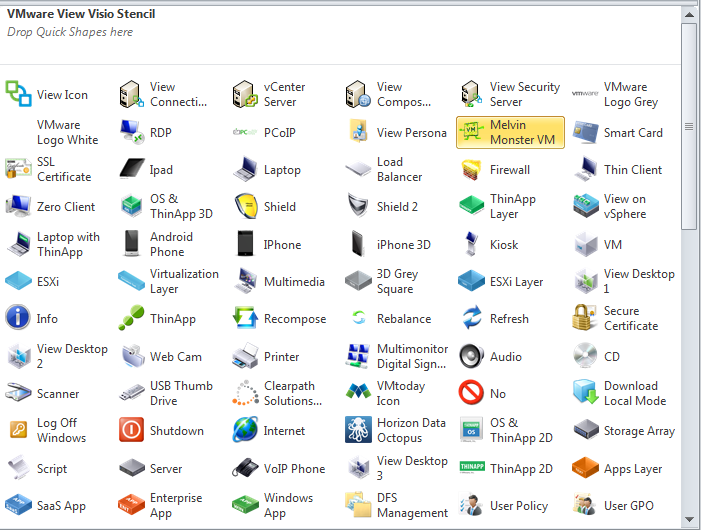Click the vertical scrollbar thumb
Image resolution: width=701 pixels, height=530 pixels.
coord(689,126)
